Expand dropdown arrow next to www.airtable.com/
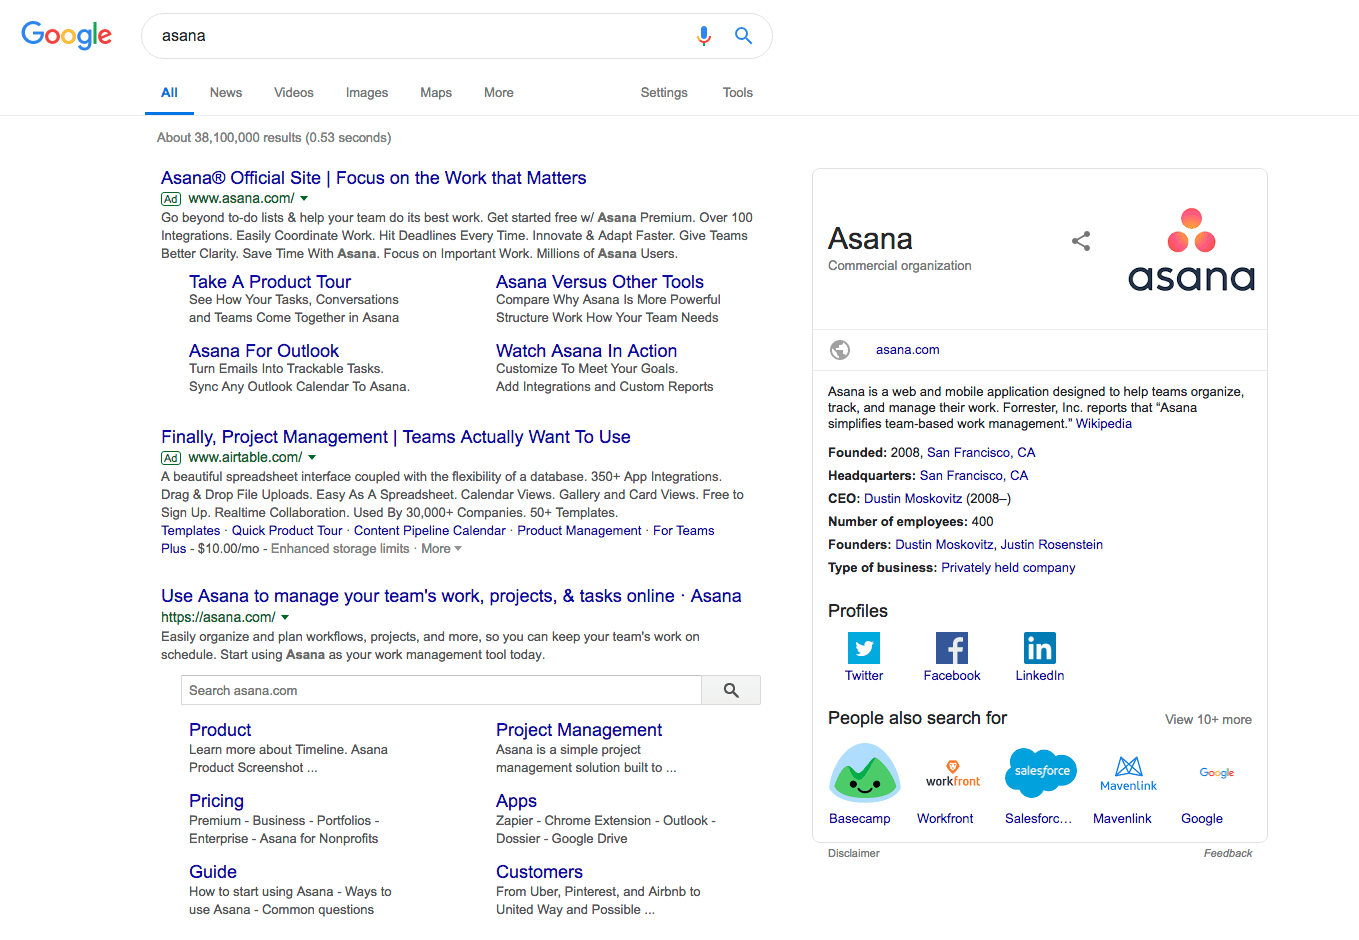1359x940 pixels. pos(312,458)
